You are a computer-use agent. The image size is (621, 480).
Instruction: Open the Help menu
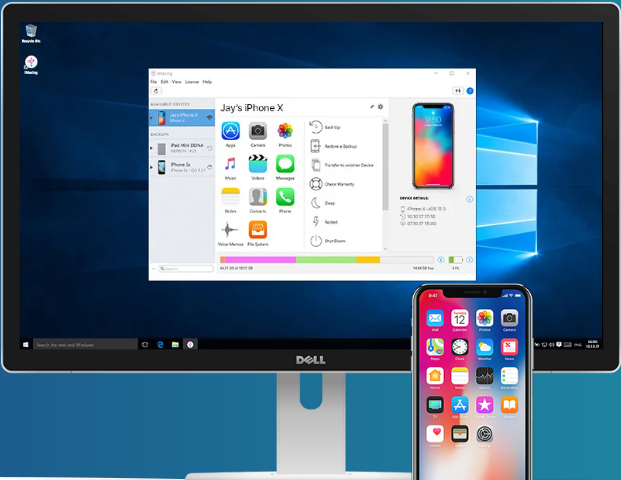click(207, 82)
